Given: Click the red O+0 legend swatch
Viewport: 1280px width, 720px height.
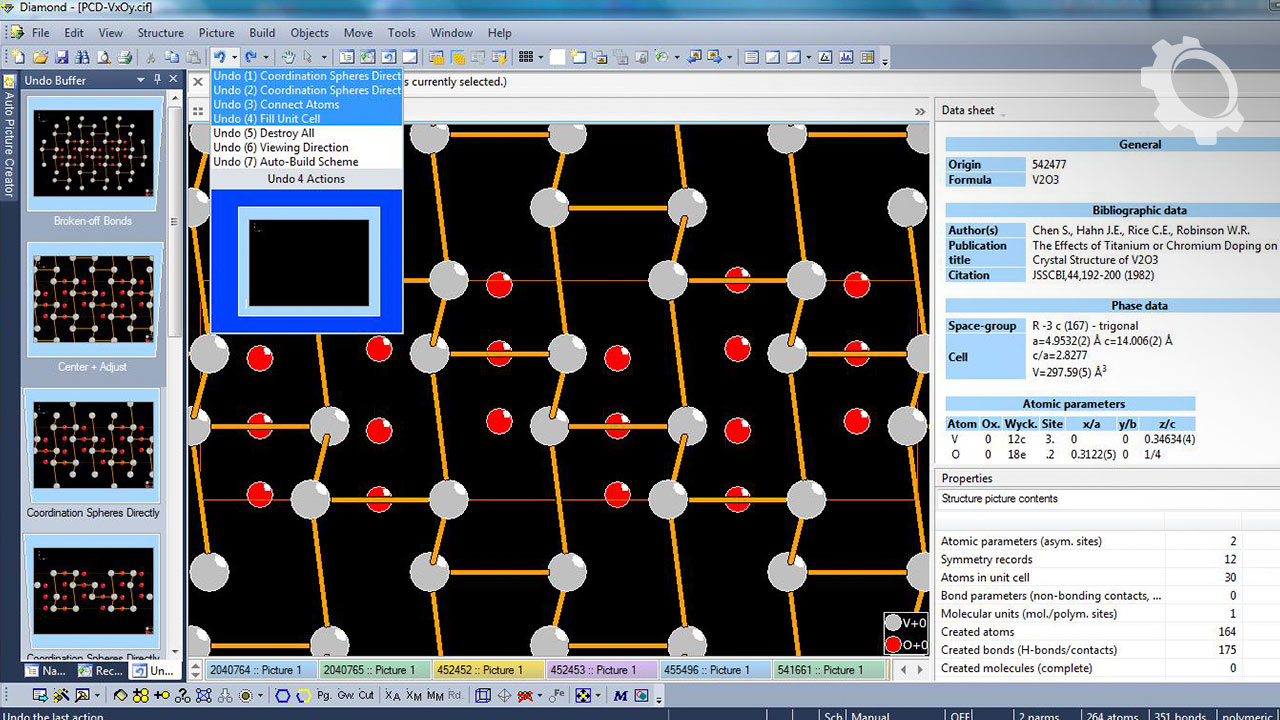Looking at the screenshot, I should 893,644.
